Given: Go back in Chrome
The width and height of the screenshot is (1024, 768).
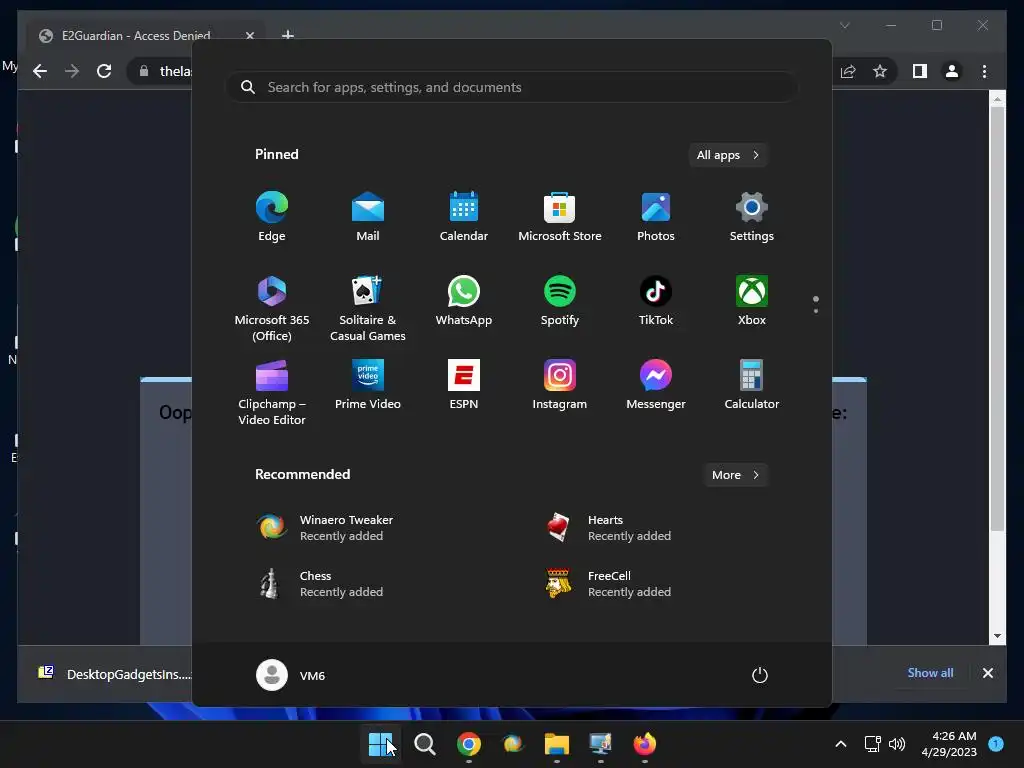Looking at the screenshot, I should (x=40, y=71).
